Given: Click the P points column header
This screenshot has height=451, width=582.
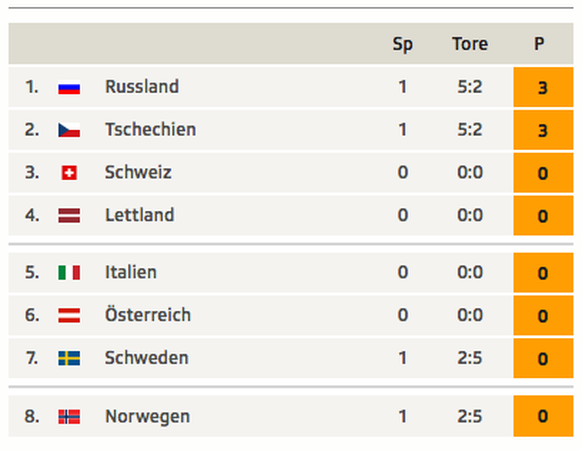Looking at the screenshot, I should 539,44.
